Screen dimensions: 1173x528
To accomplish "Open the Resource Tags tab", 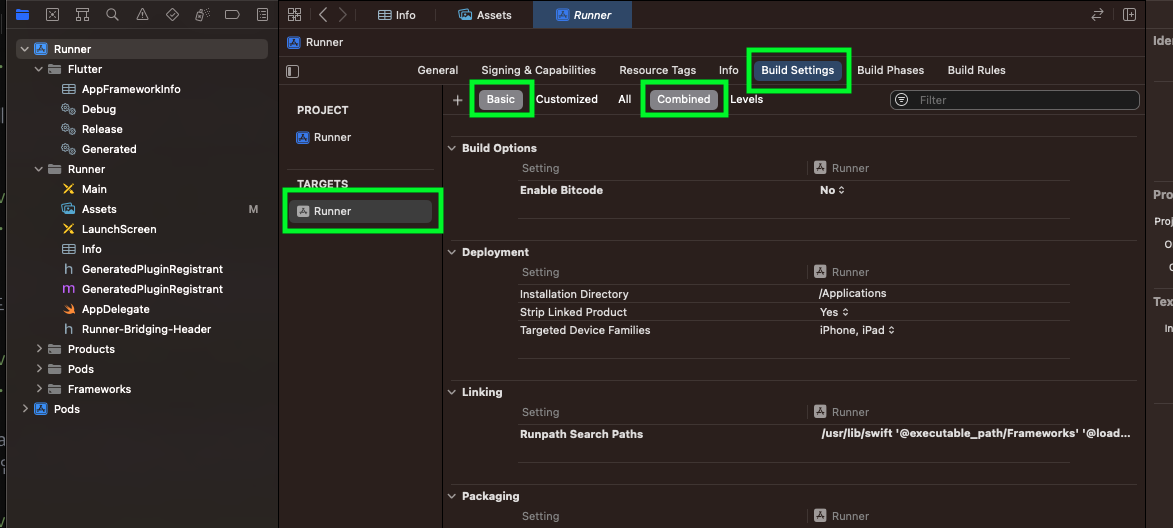I will click(x=658, y=70).
